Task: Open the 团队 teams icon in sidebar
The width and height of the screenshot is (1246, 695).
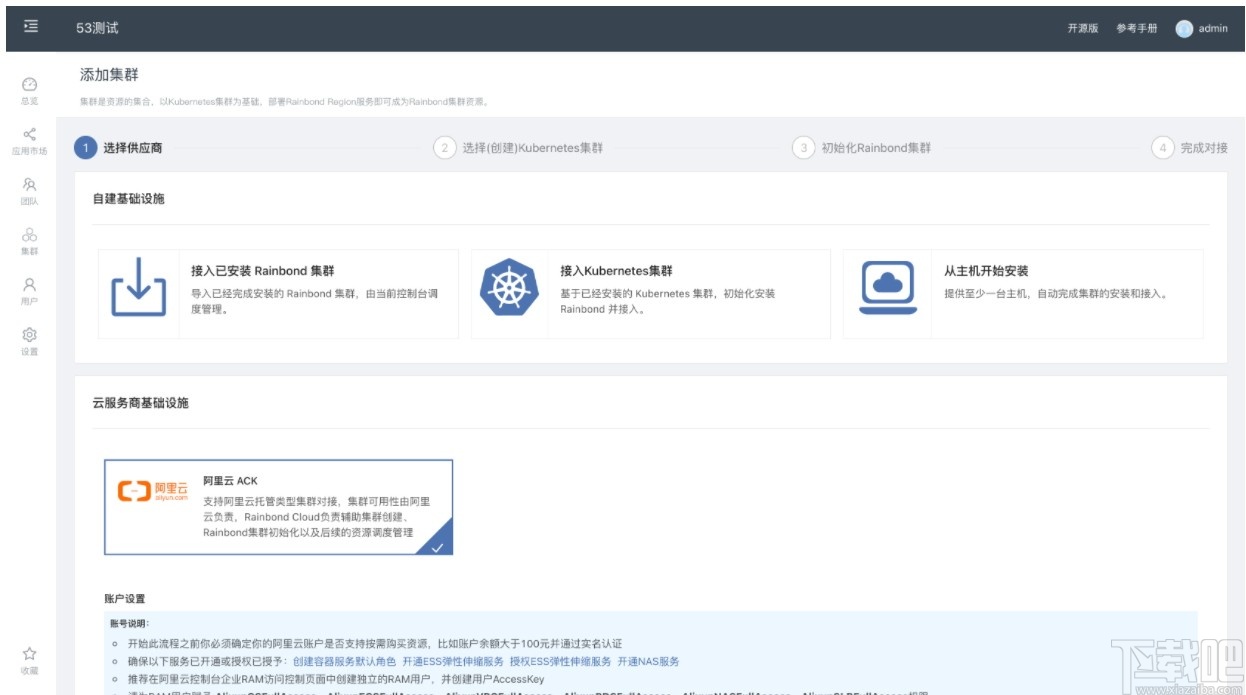Action: click(x=30, y=182)
